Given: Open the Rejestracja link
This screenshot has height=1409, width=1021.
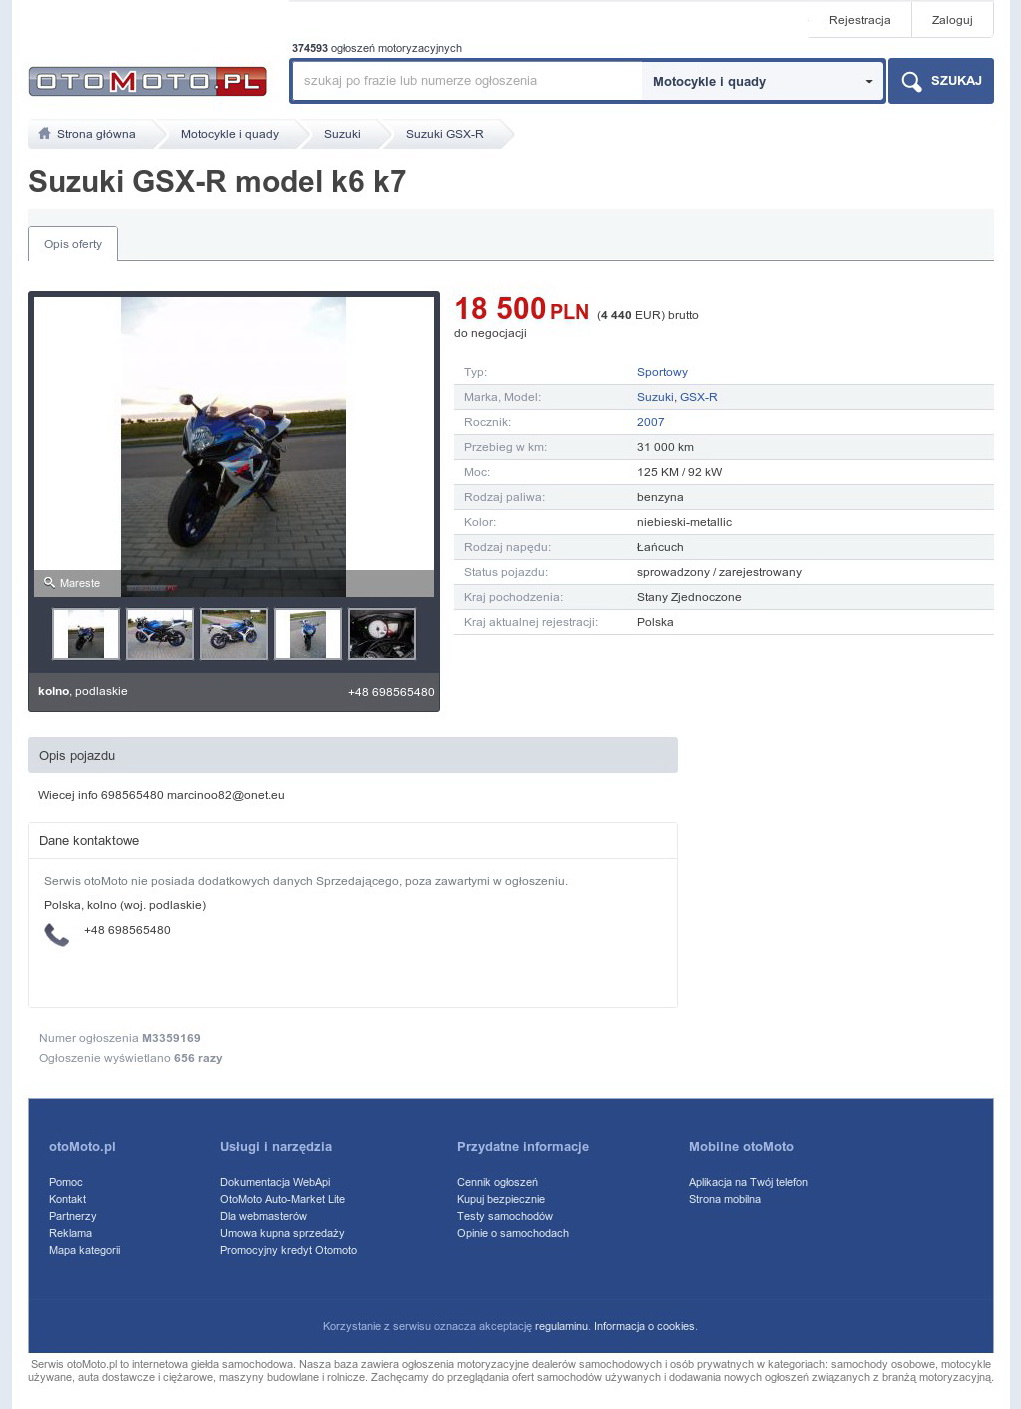Looking at the screenshot, I should point(859,20).
